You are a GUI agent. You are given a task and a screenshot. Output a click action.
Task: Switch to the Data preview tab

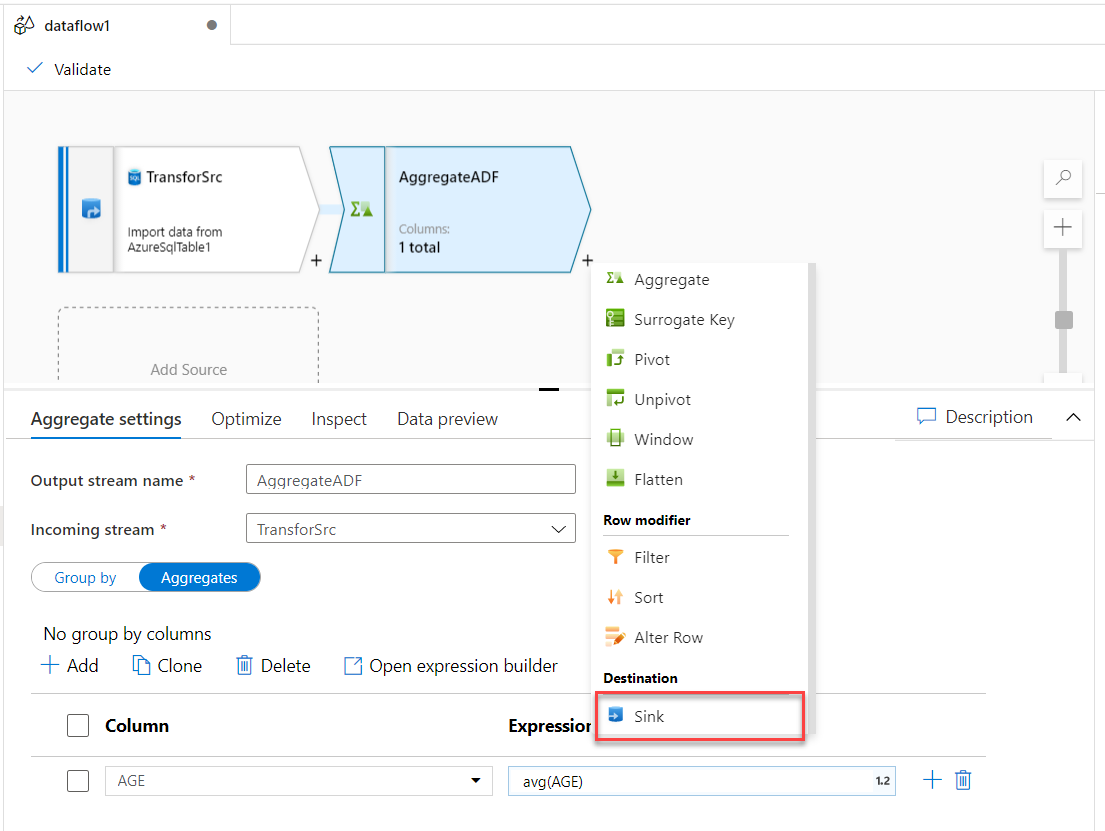click(447, 419)
